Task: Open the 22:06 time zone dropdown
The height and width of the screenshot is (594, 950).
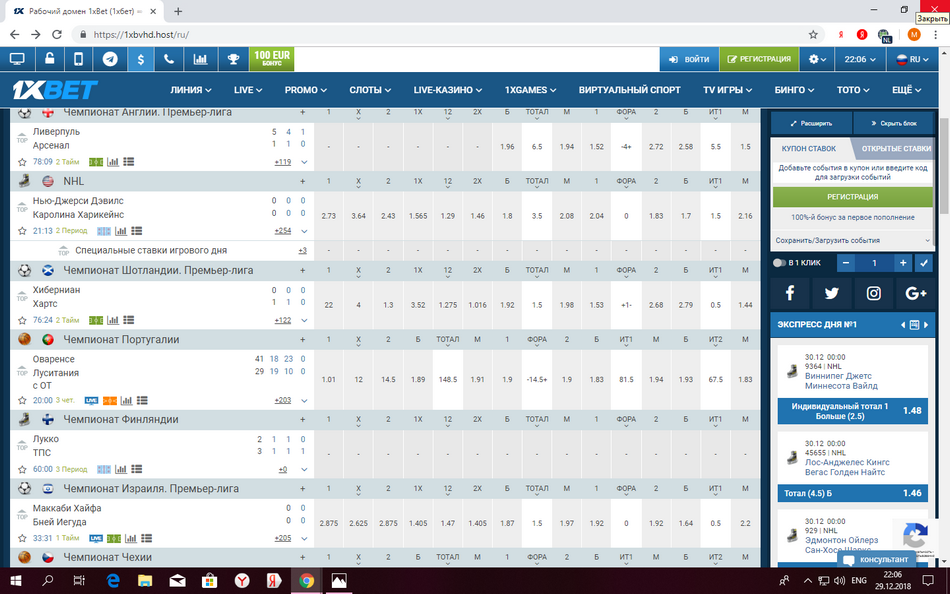Action: [860, 59]
